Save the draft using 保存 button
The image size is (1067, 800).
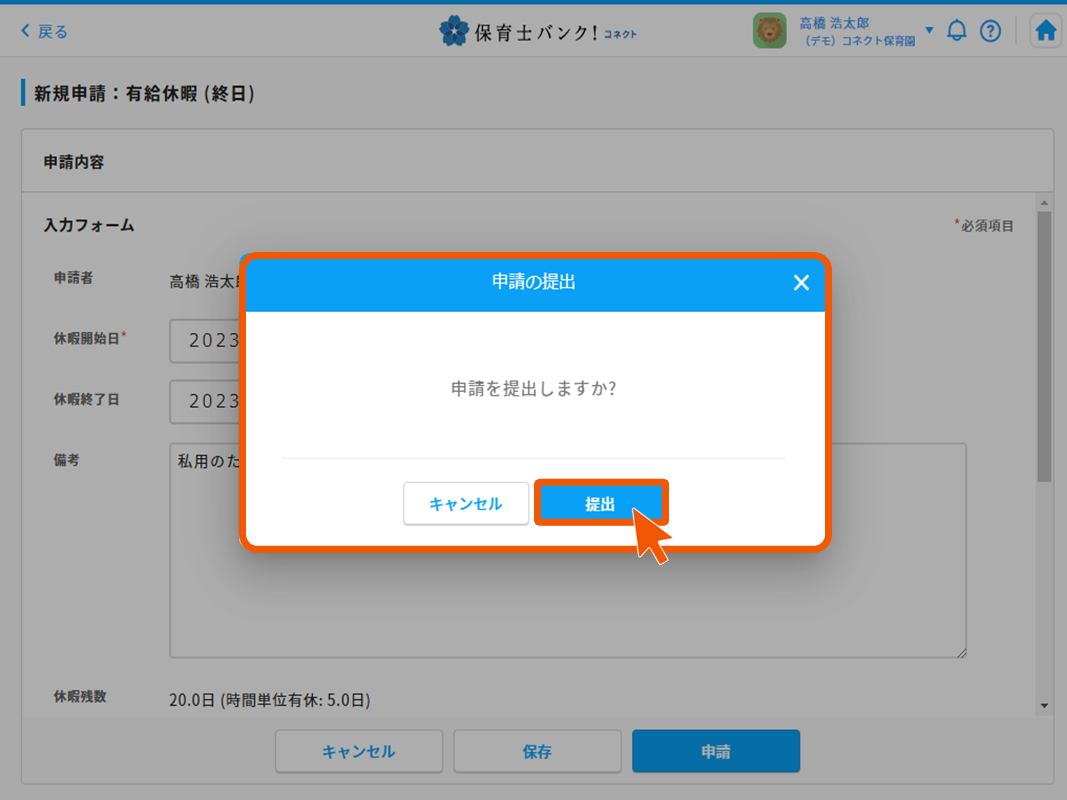(x=537, y=751)
